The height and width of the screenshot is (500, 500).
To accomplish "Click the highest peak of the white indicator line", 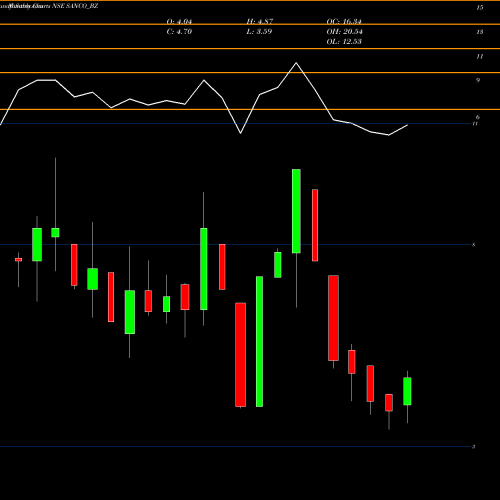I will pyautogui.click(x=296, y=63).
